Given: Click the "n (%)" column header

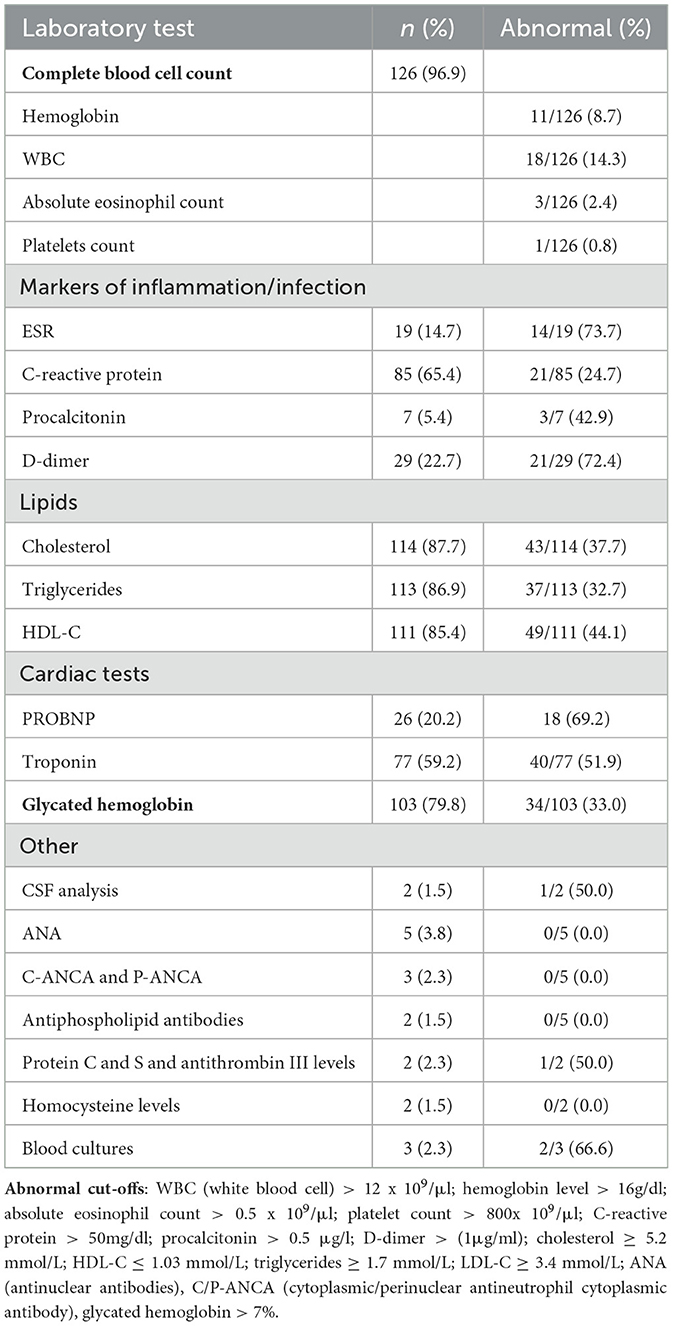Looking at the screenshot, I should [427, 30].
